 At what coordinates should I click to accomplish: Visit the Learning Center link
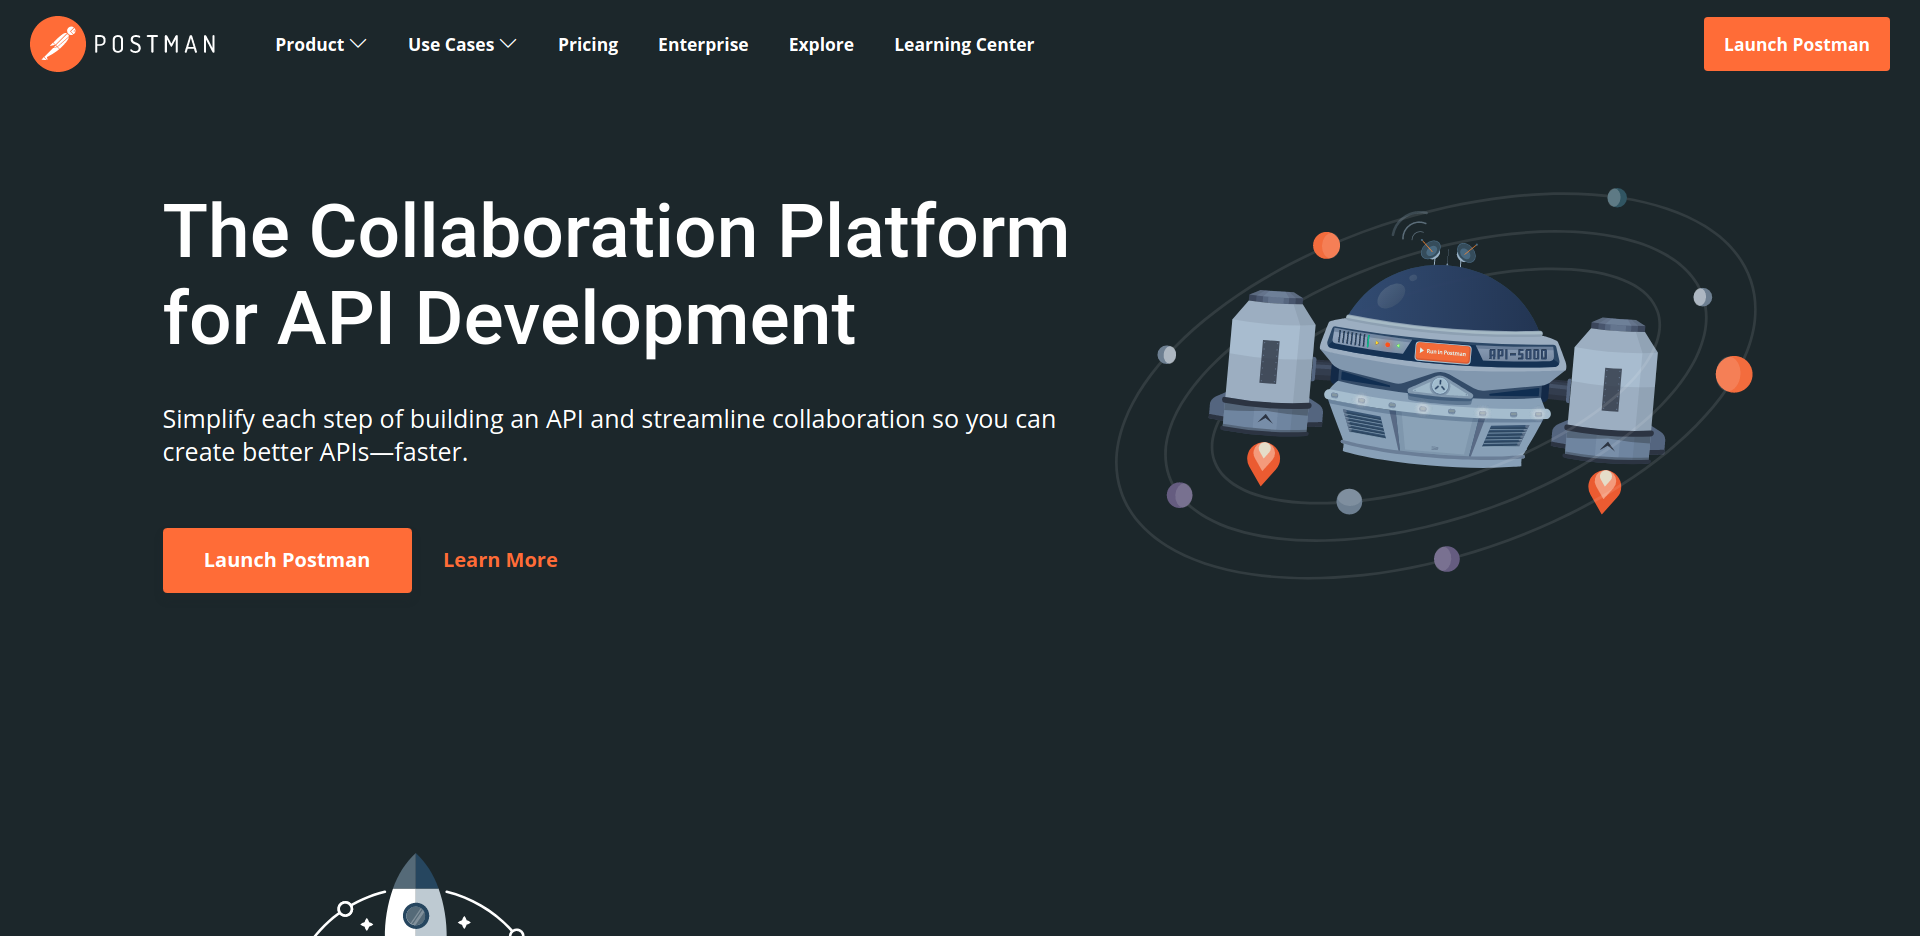964,45
